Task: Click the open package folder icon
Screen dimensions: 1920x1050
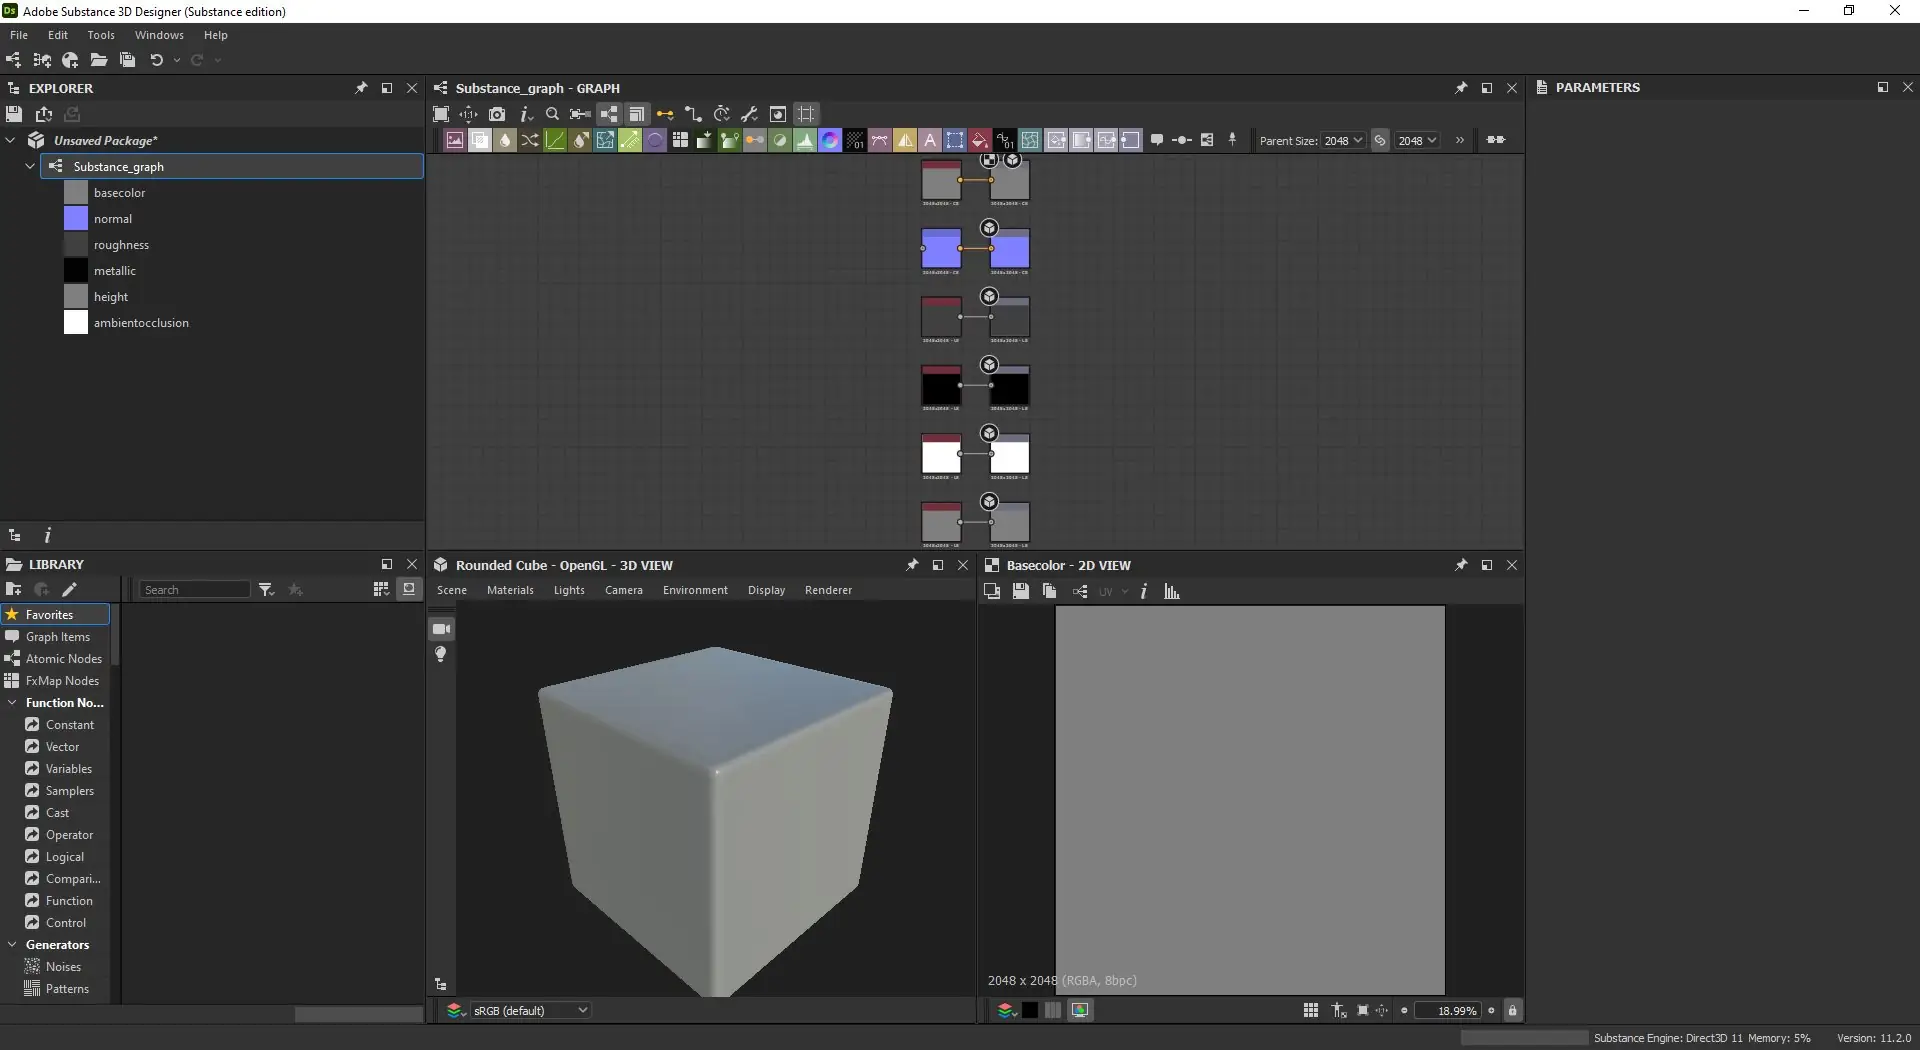Action: click(99, 60)
